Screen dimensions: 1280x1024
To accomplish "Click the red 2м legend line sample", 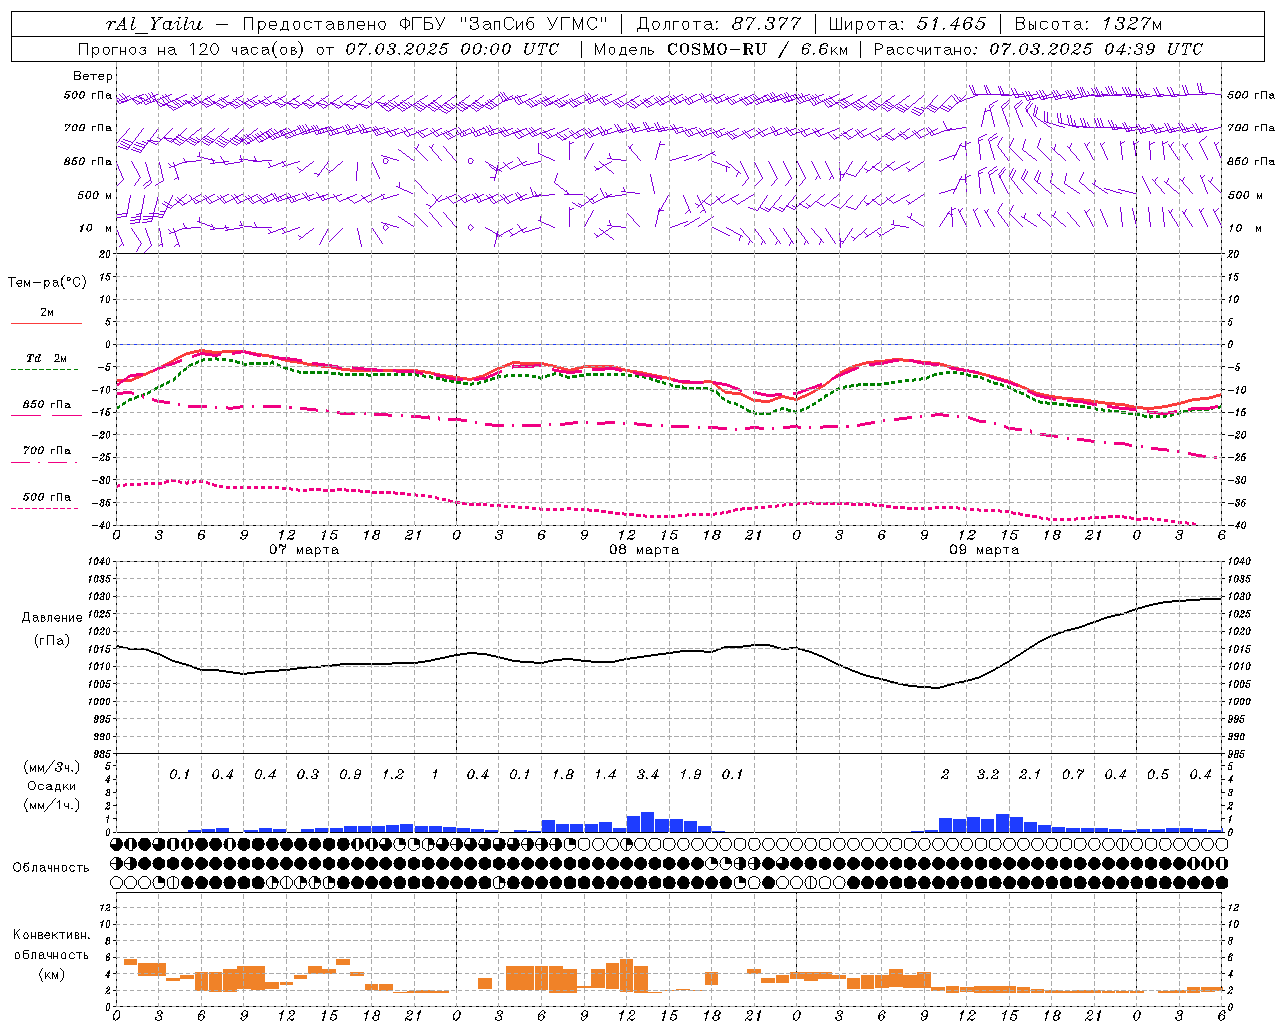I will click(46, 323).
